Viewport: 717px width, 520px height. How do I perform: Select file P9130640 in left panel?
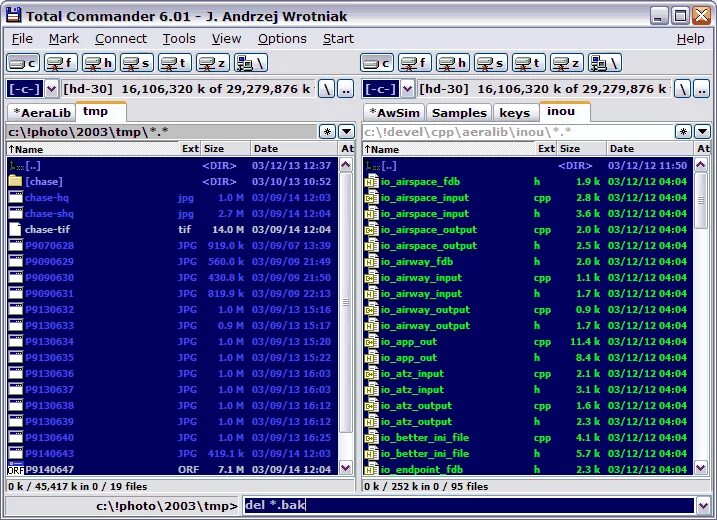tap(172, 438)
